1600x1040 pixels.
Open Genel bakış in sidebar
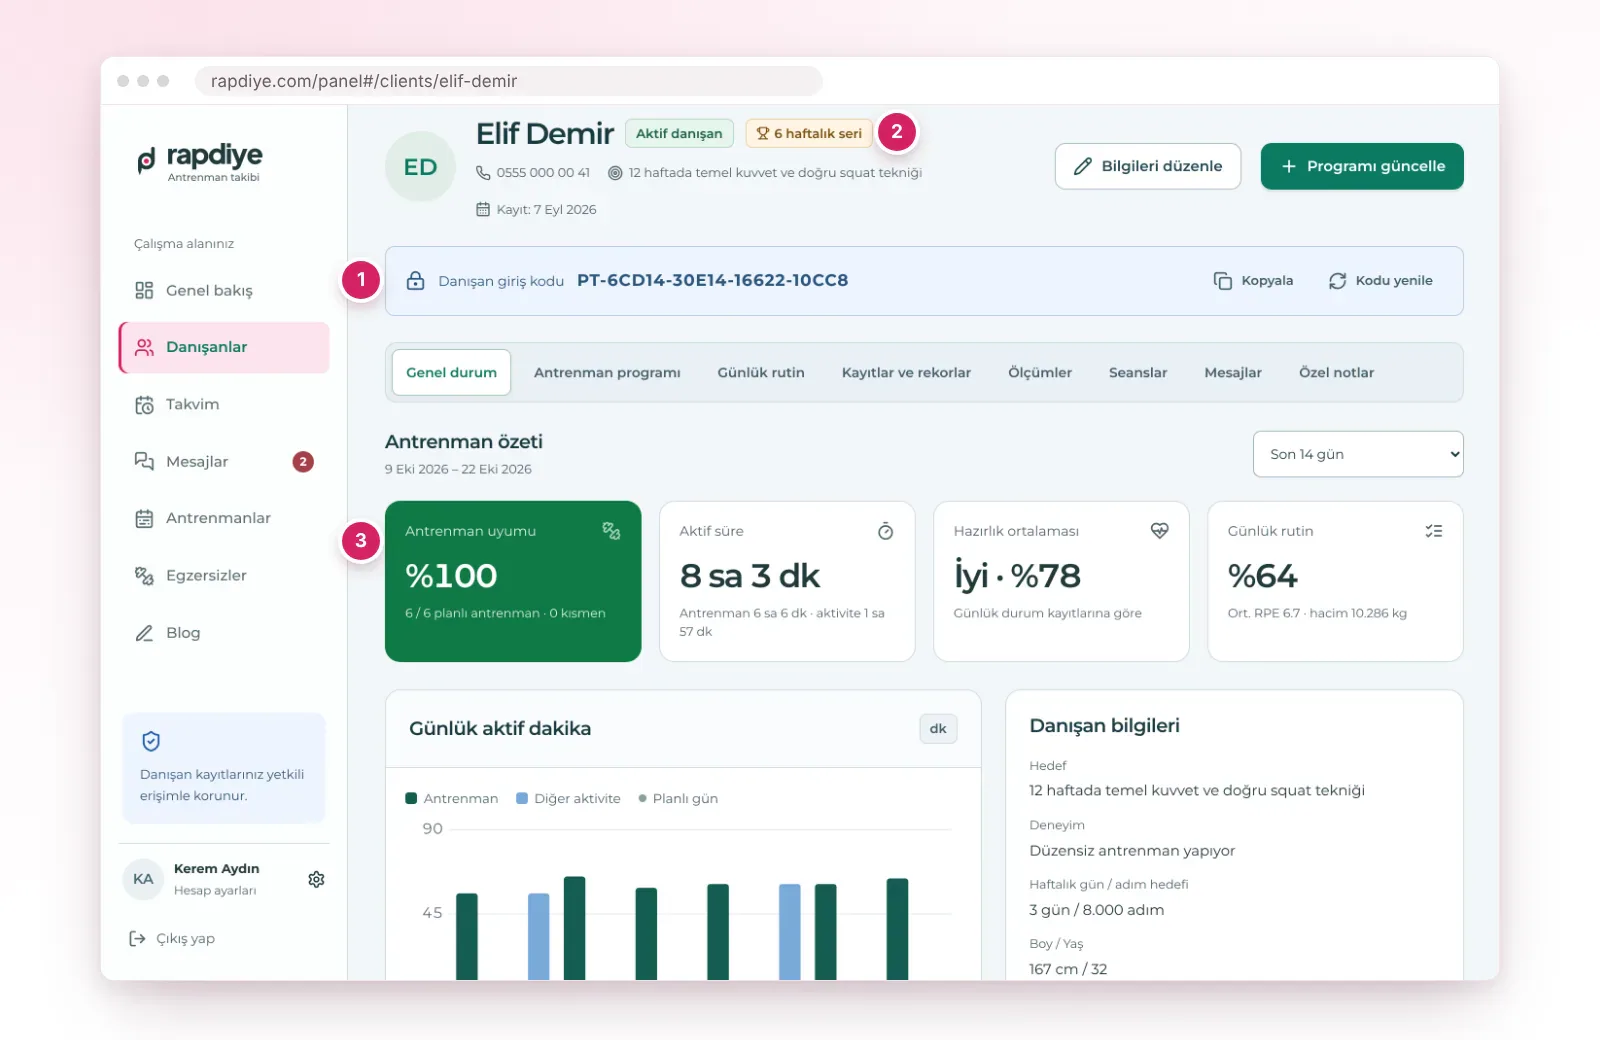point(224,290)
